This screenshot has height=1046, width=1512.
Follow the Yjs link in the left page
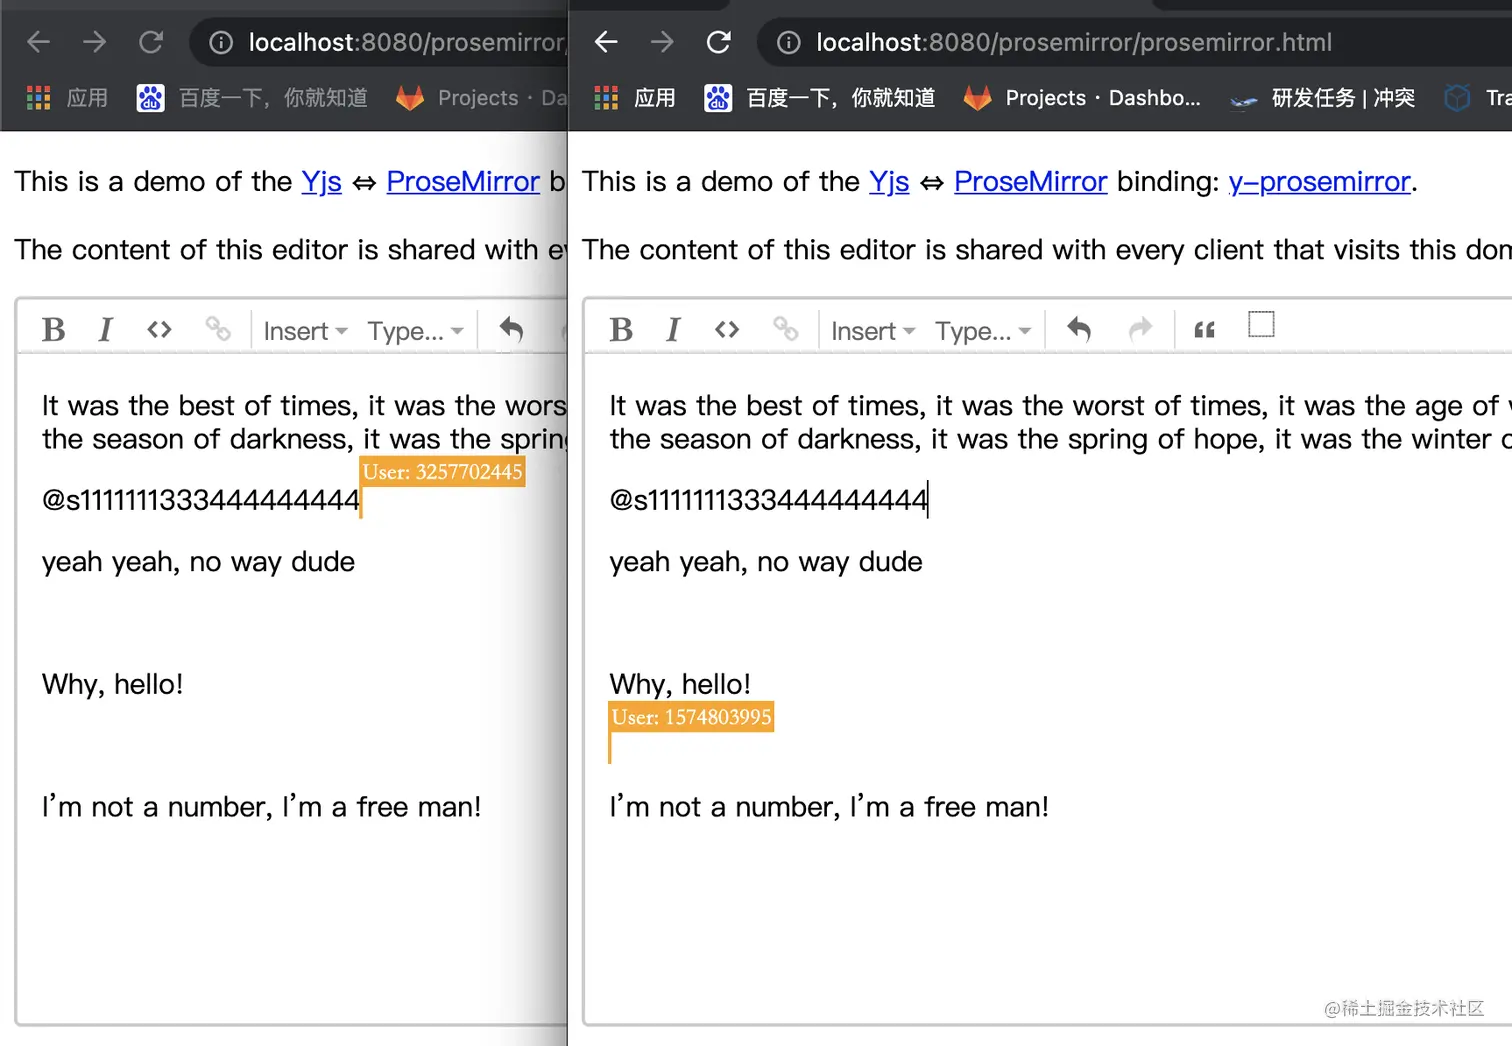tap(321, 181)
